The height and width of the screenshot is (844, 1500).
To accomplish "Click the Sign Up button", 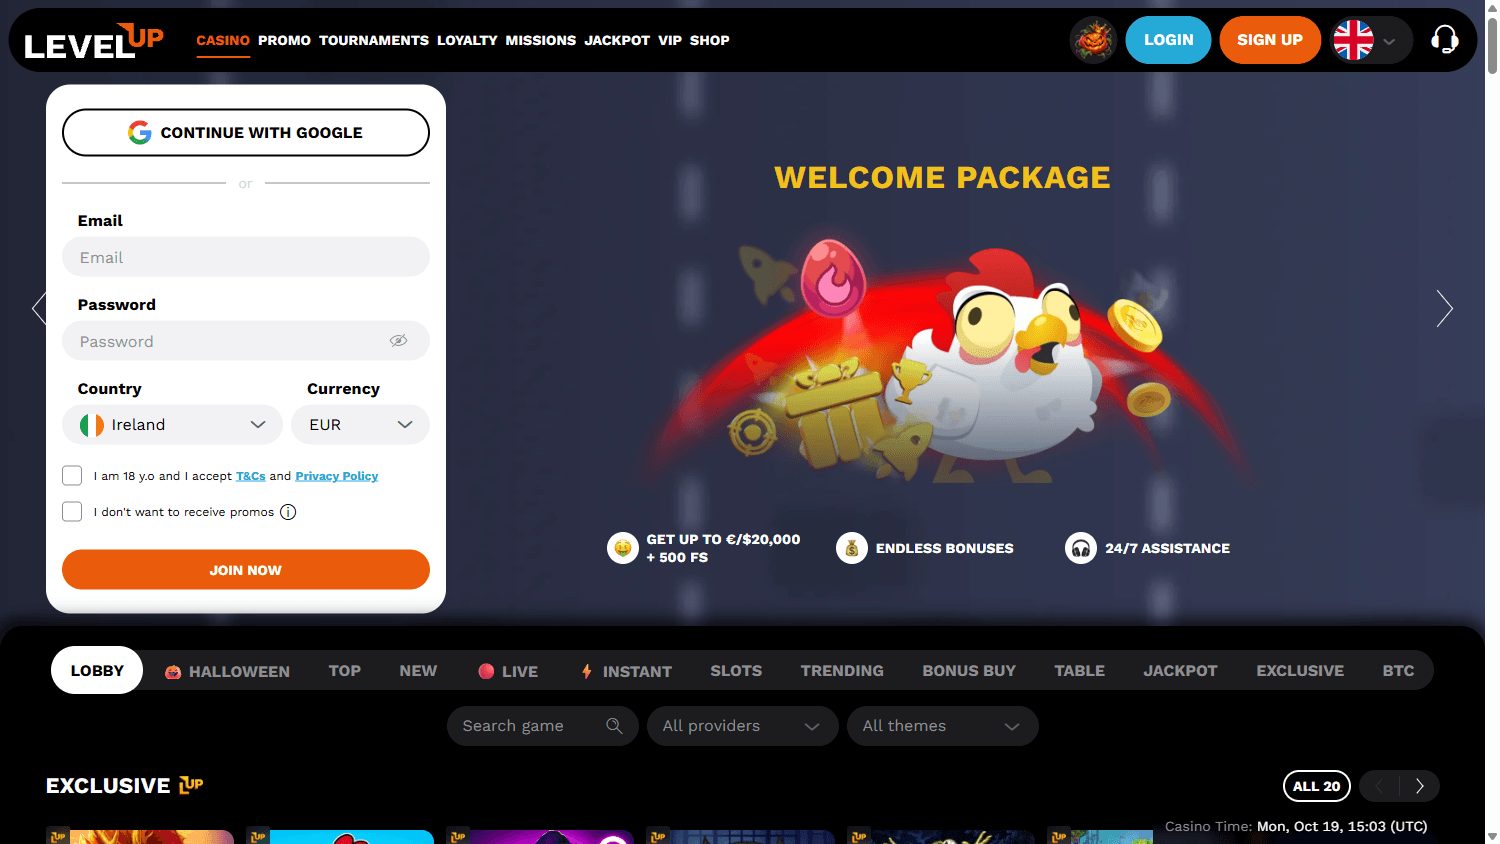I will click(1270, 40).
